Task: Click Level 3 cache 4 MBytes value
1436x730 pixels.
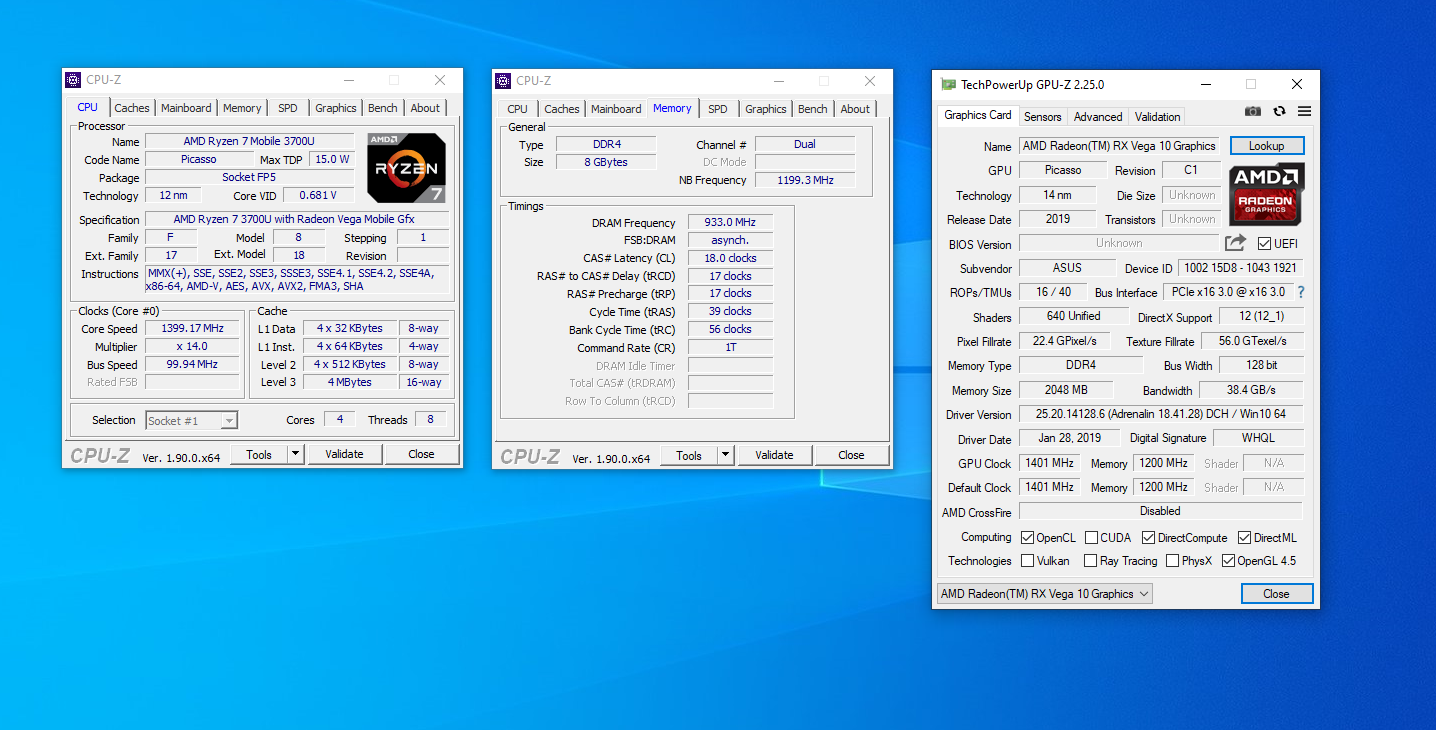Action: (349, 382)
